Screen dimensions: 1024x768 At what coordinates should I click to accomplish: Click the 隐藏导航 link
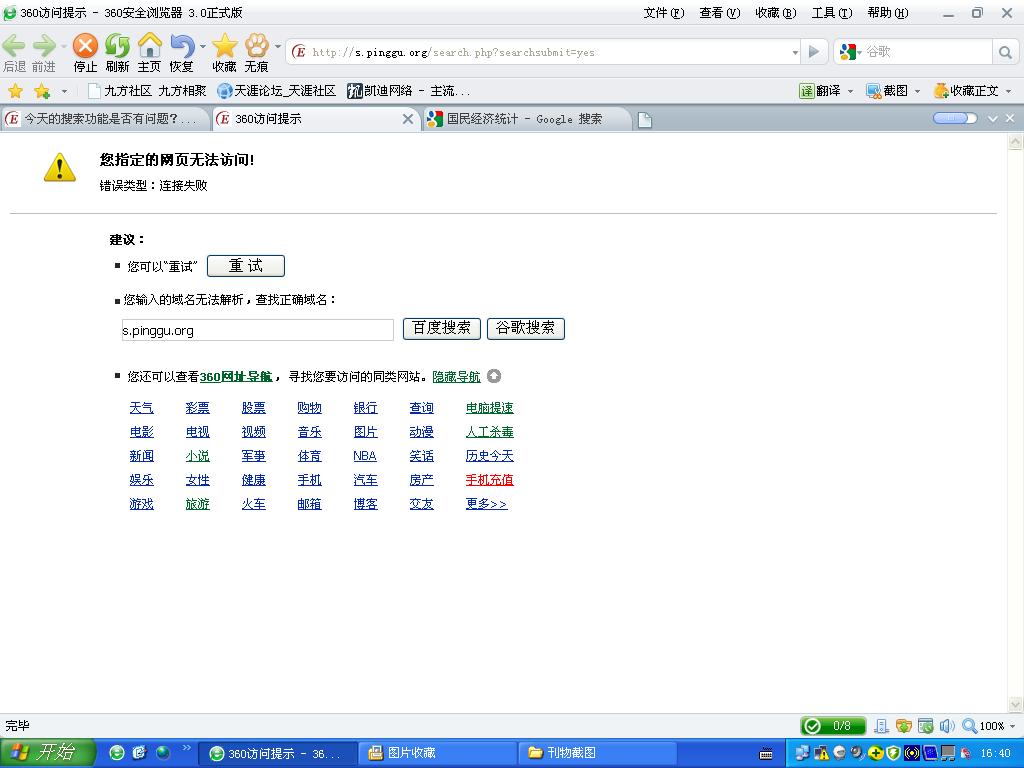456,377
